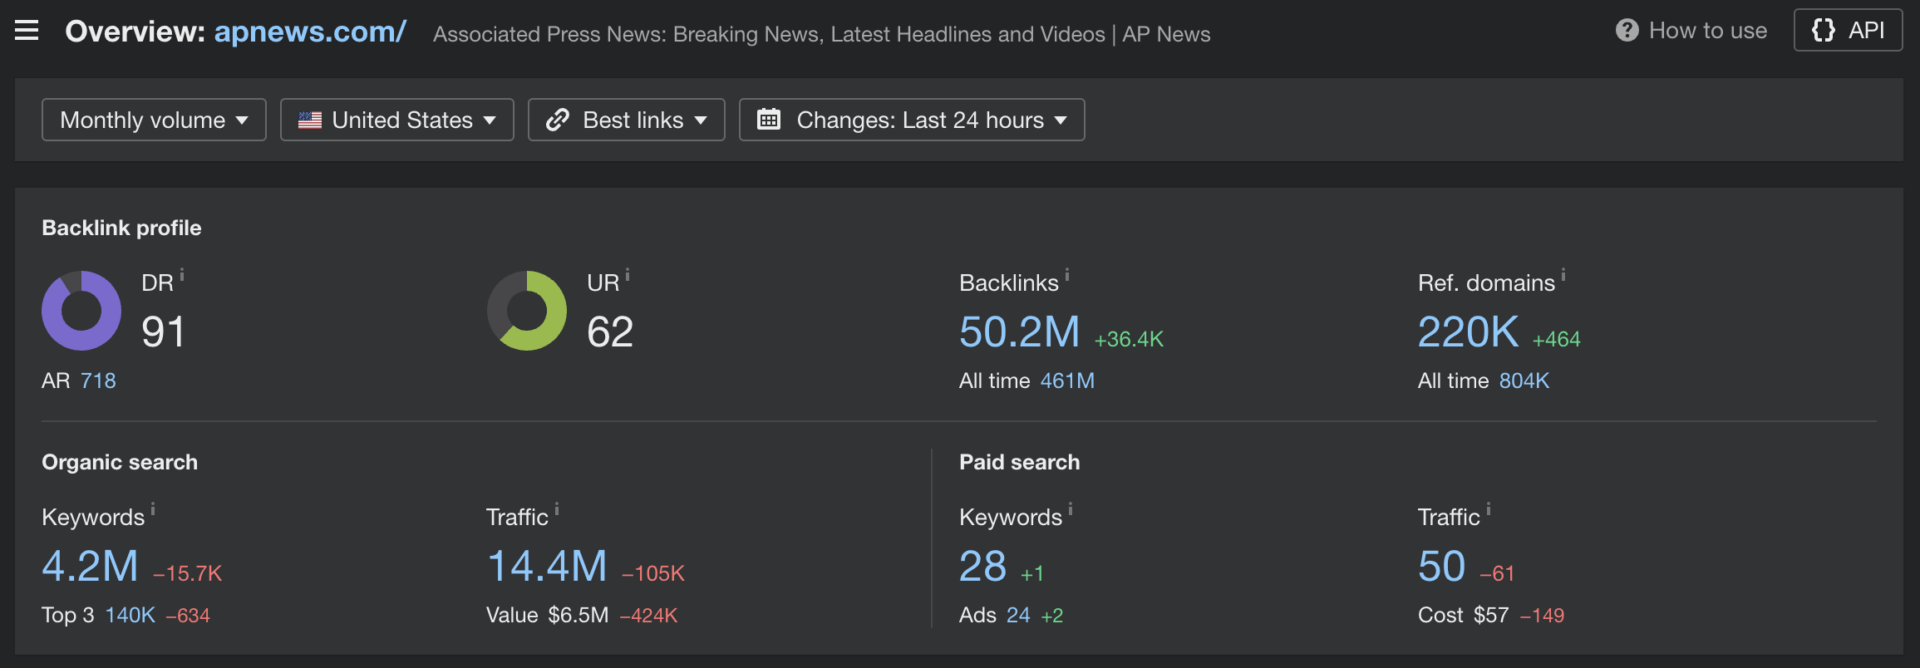Viewport: 1920px width, 668px height.
Task: Click the calendar icon in Changes filter
Action: point(768,120)
